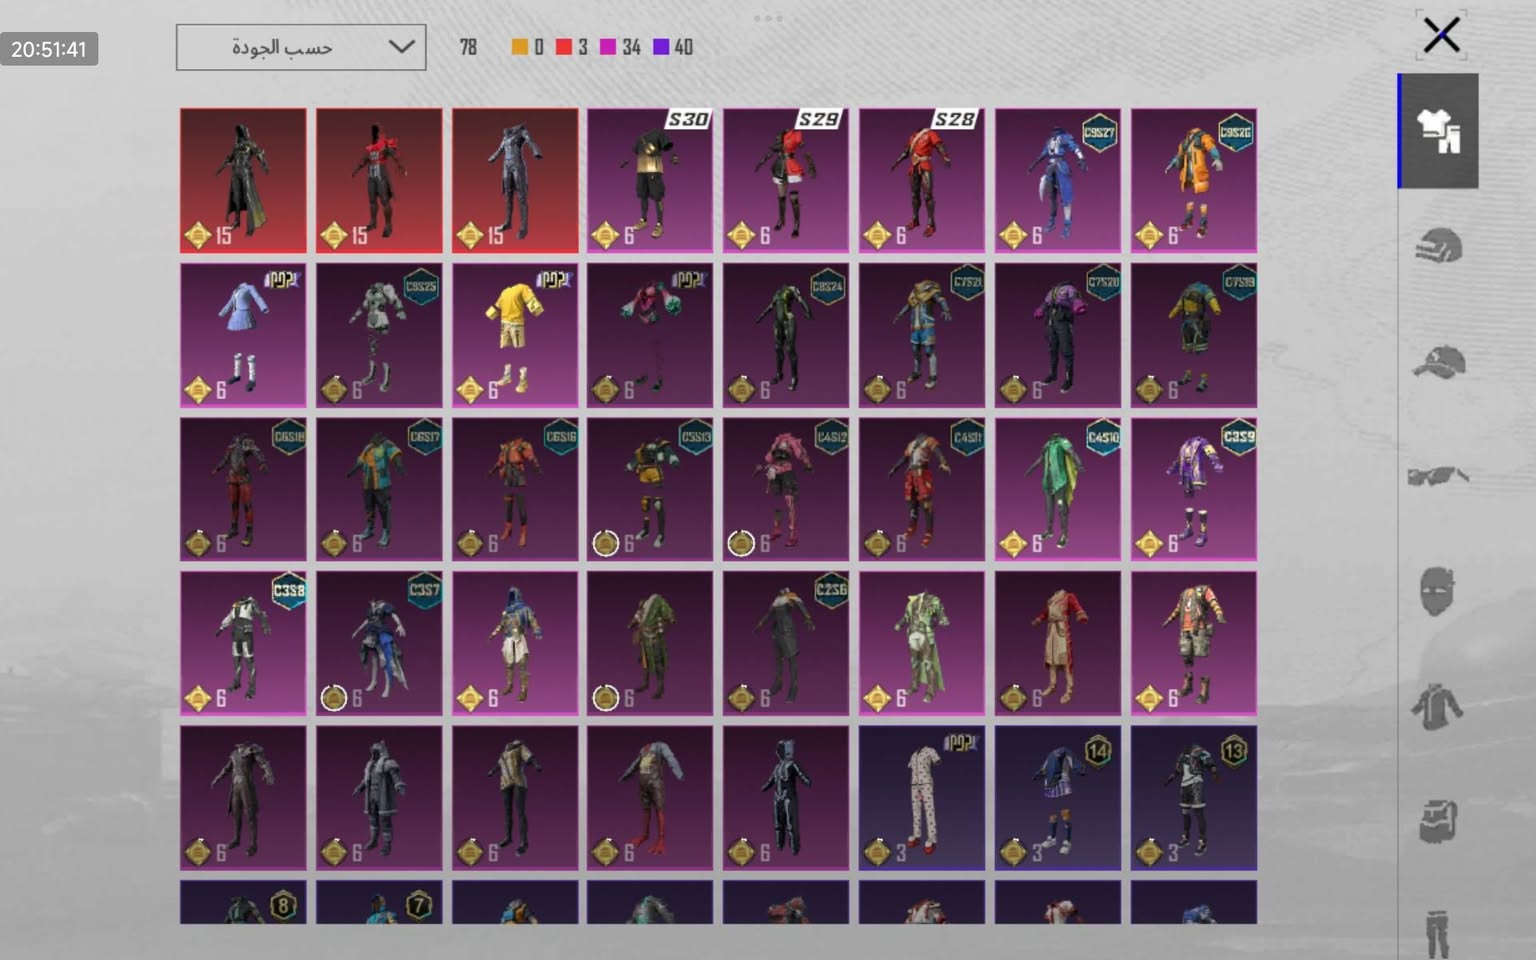This screenshot has height=960, width=1536.
Task: Select the C7S19 outfit
Action: [x=1194, y=335]
